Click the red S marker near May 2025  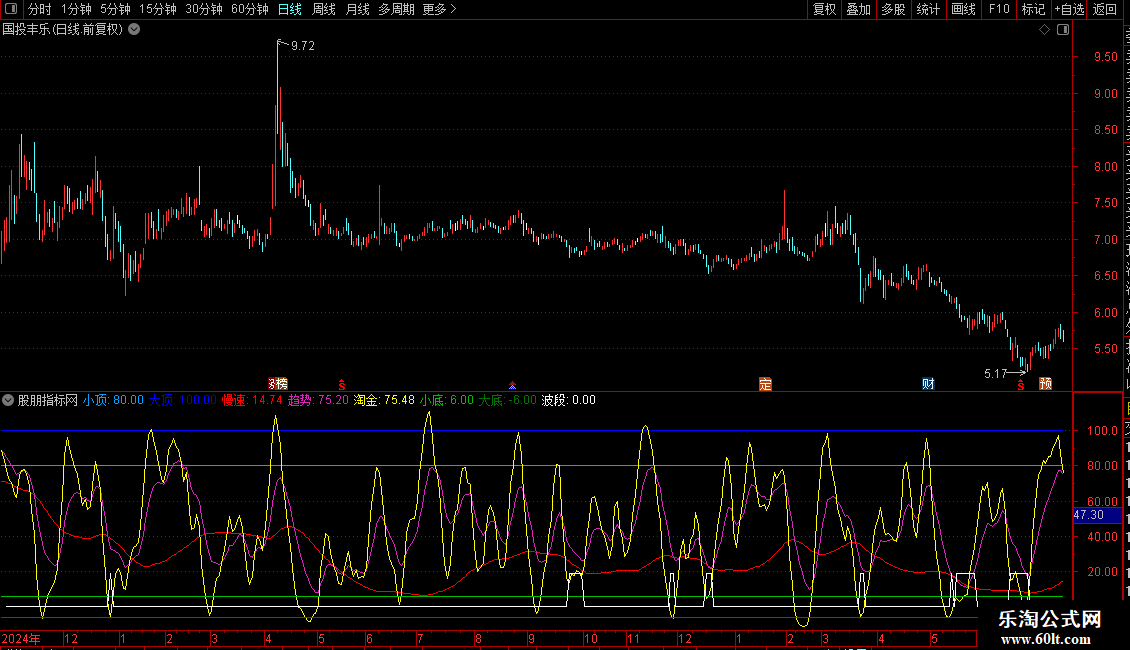pyautogui.click(x=1020, y=386)
